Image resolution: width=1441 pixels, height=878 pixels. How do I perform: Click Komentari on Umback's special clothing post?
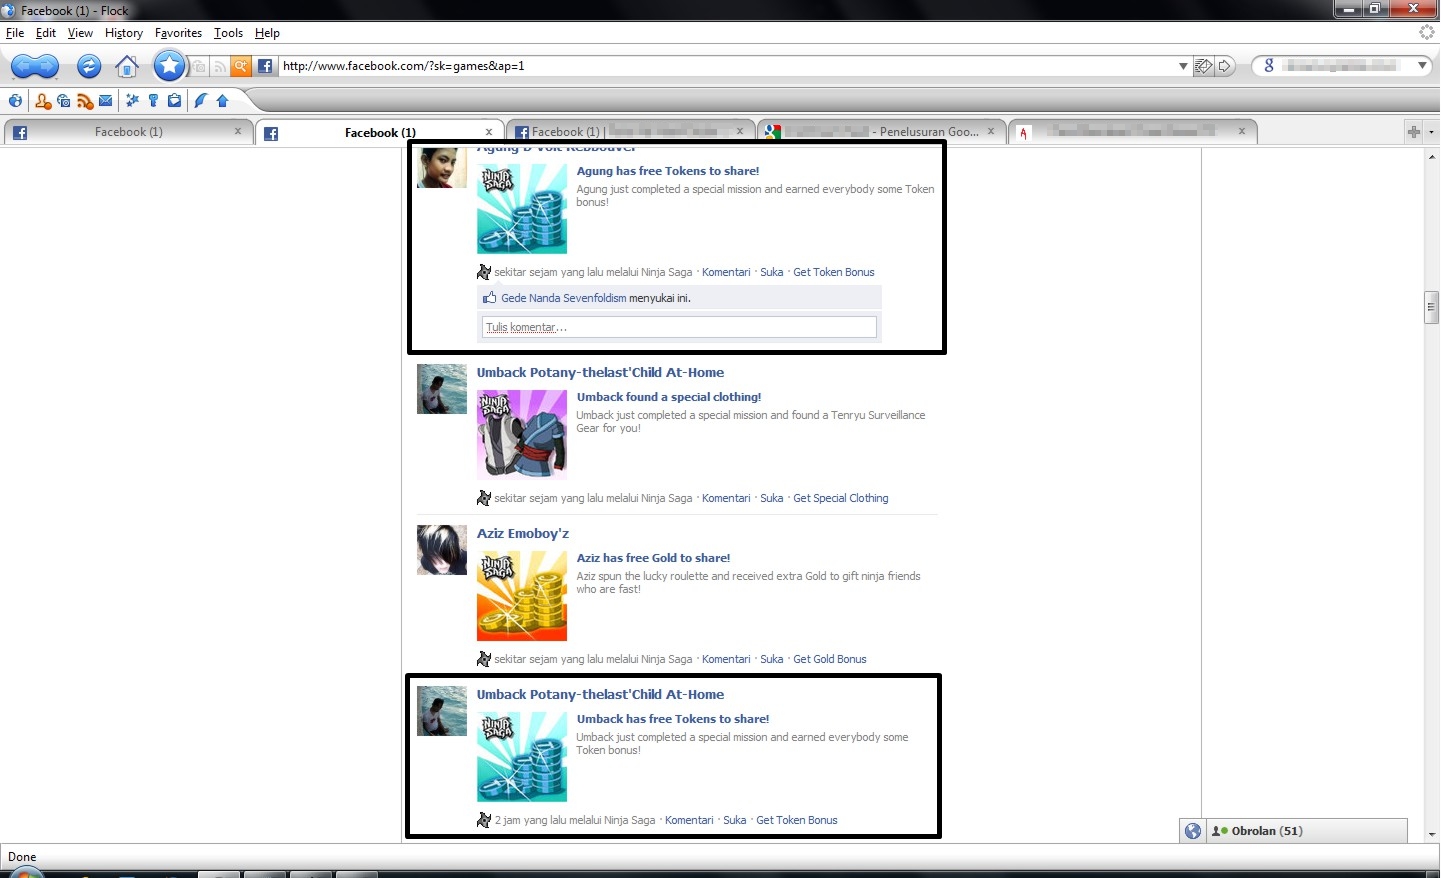click(x=726, y=498)
